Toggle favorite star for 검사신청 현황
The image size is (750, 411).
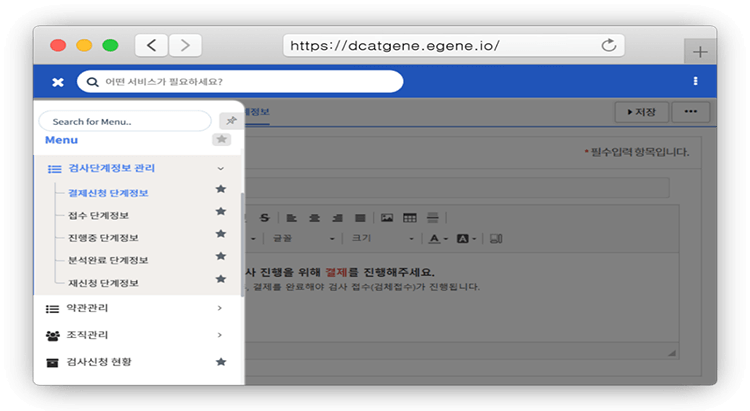pos(221,361)
